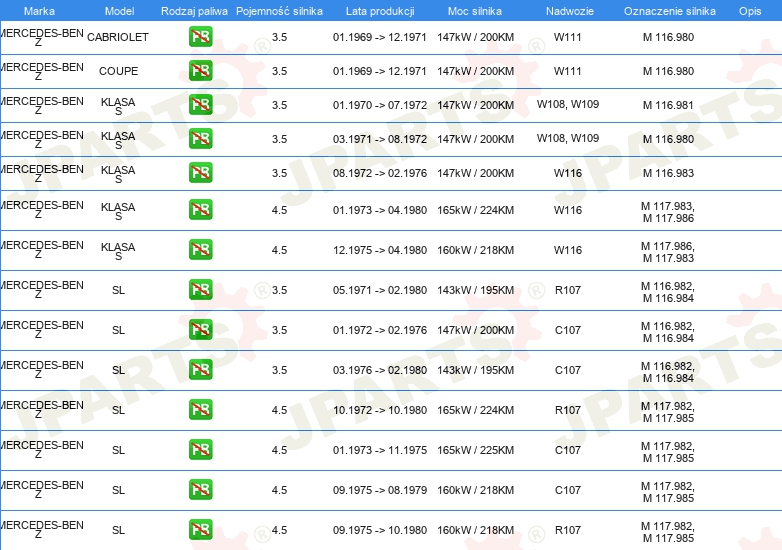Viewport: 782px width, 550px height.
Task: Click engine power 165kW / 225KM
Action: click(475, 450)
